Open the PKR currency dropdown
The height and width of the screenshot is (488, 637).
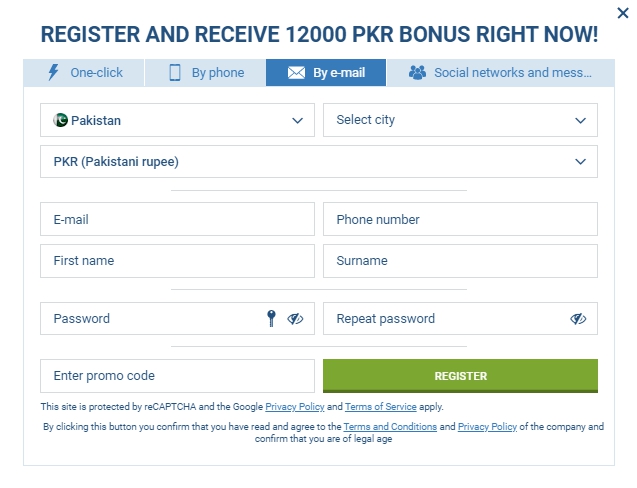[319, 162]
